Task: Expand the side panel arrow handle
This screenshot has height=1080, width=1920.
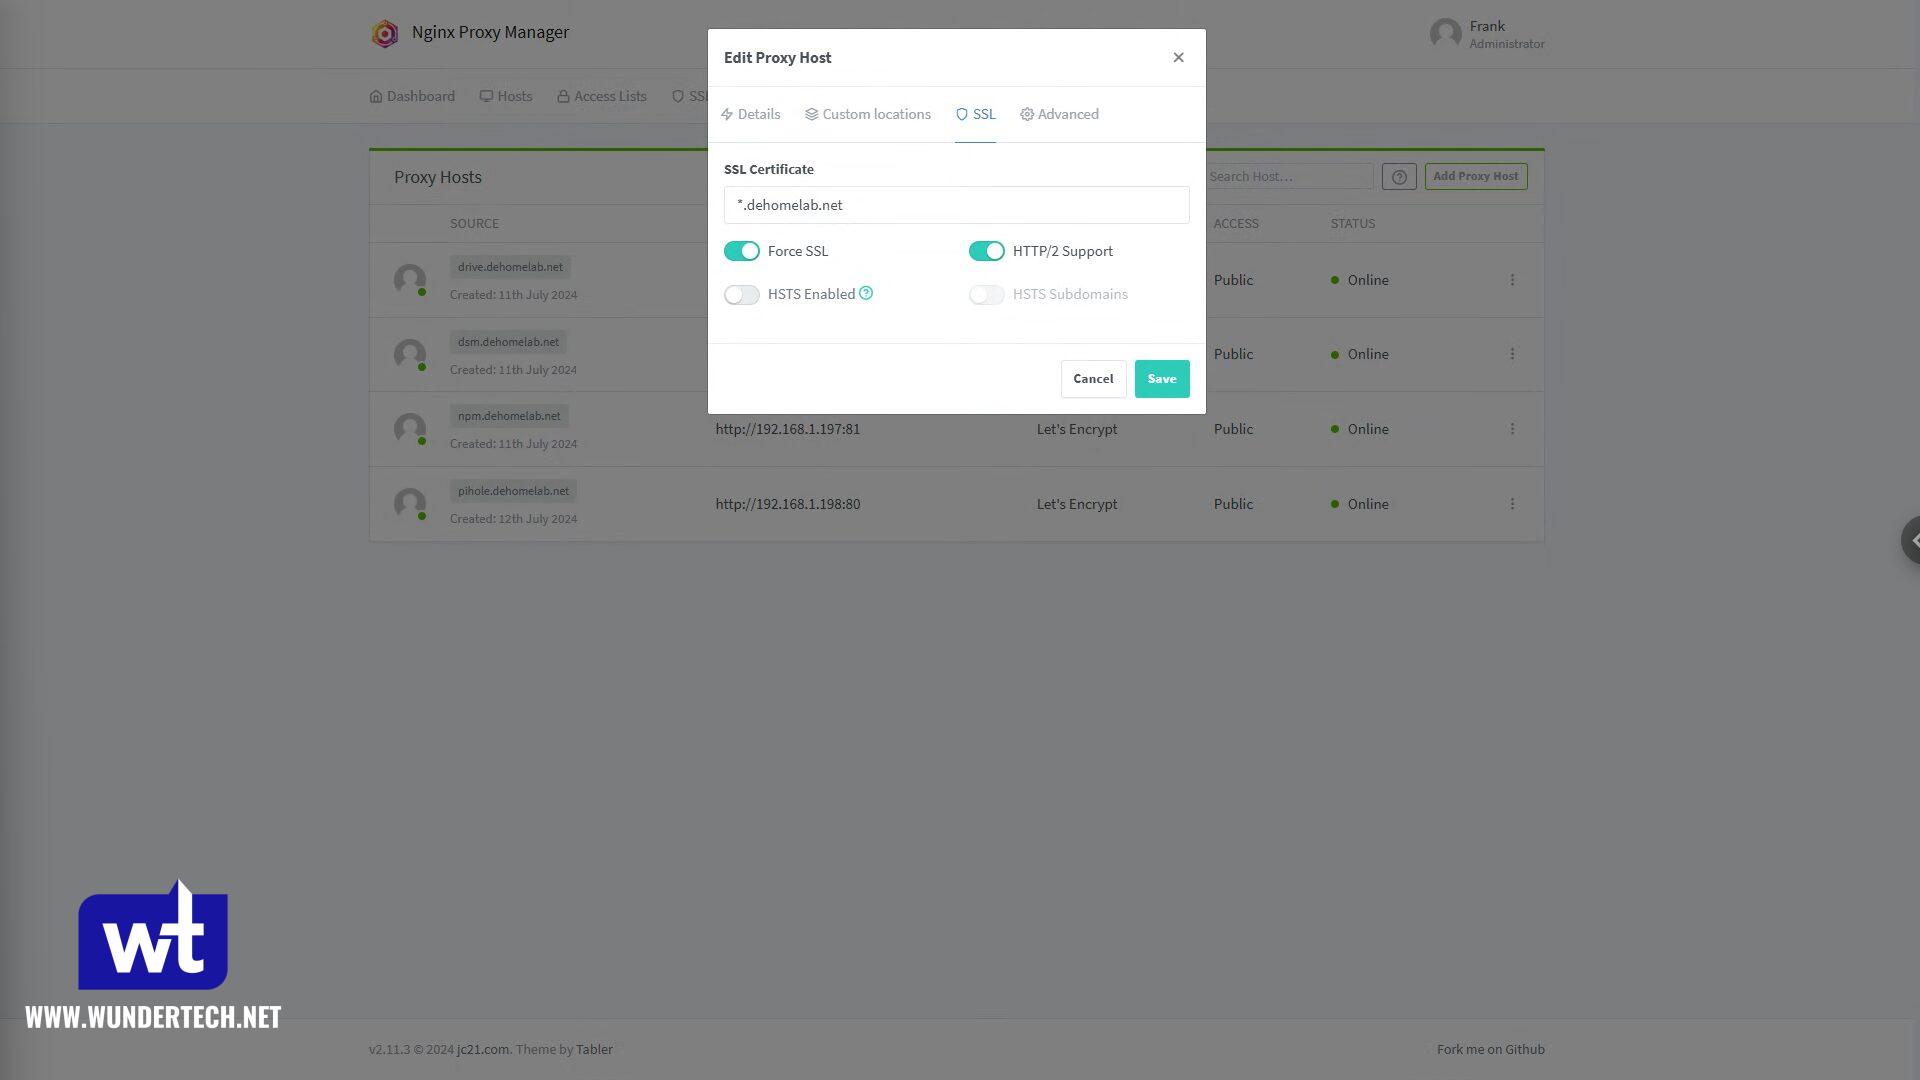Action: (x=1911, y=540)
